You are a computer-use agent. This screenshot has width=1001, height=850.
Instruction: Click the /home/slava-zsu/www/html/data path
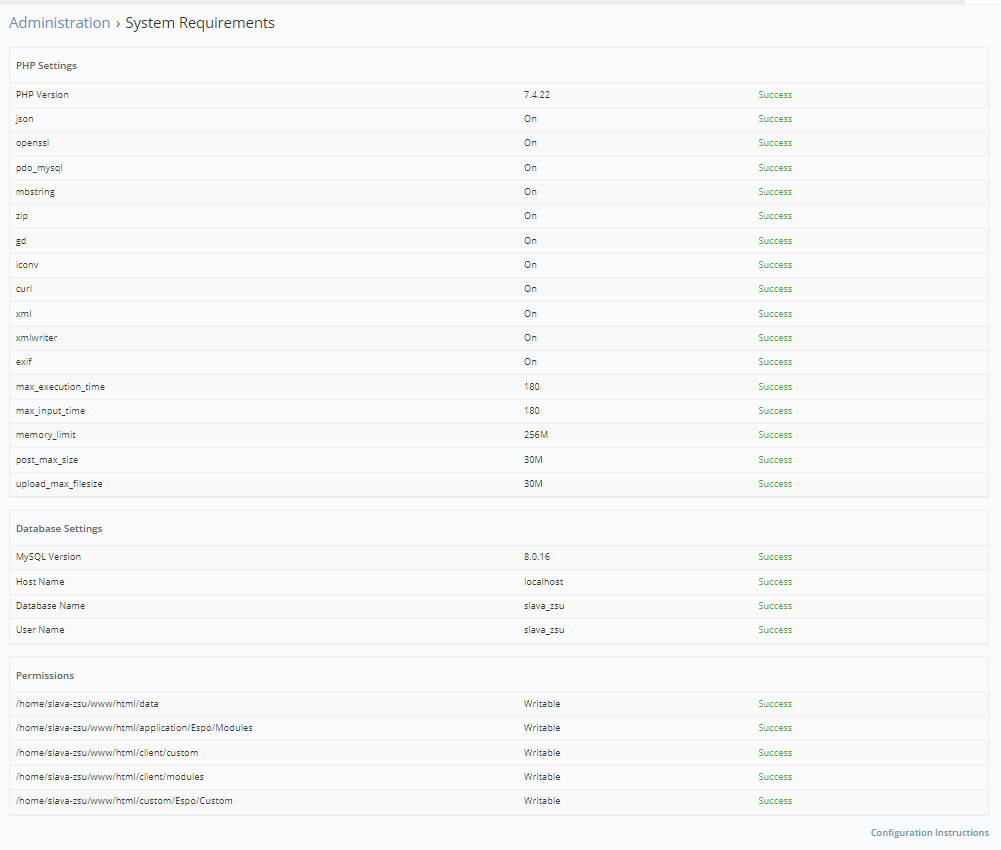pos(87,704)
